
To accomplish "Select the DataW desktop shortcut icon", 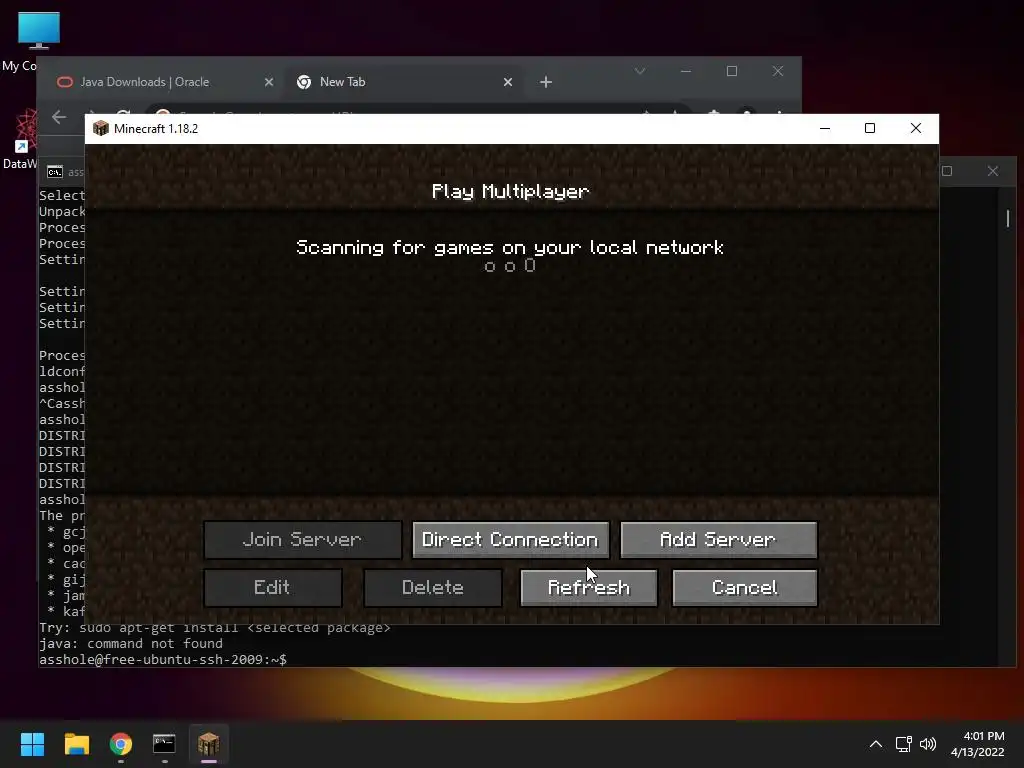I will [26, 131].
